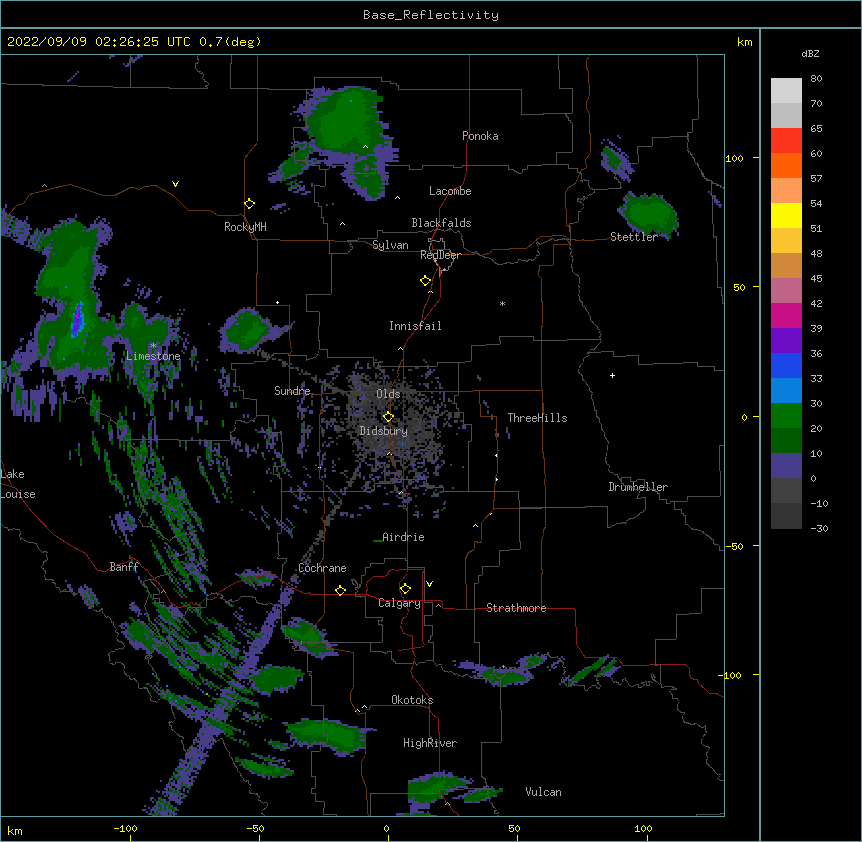Click the purple 36-39 dBZ legend swatch
862x842 pixels.
click(786, 341)
